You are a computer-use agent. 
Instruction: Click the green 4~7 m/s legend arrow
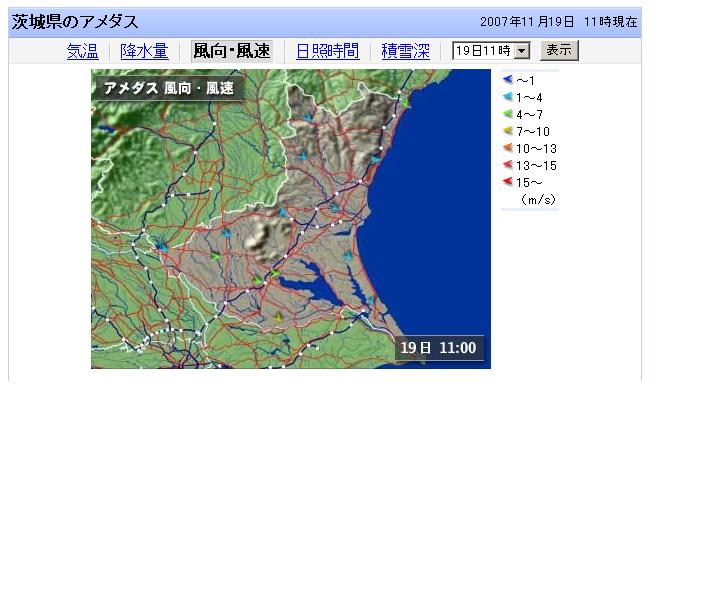tap(508, 114)
